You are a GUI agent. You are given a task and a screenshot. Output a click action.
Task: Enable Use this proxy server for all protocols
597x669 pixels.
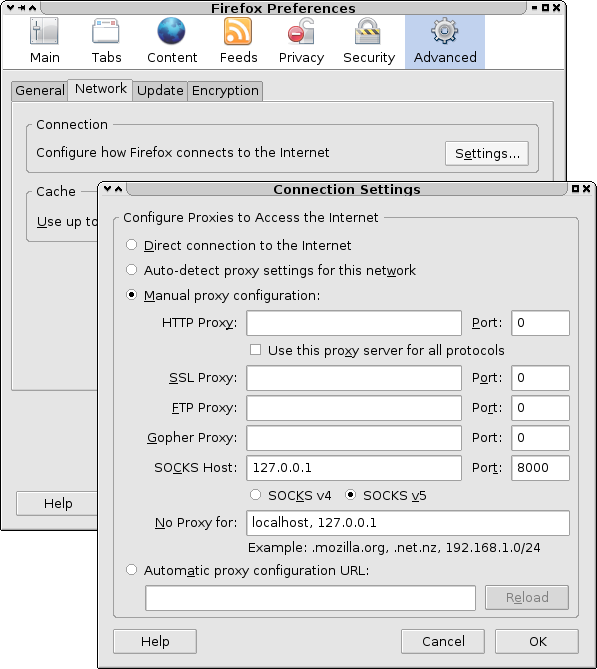pyautogui.click(x=255, y=350)
